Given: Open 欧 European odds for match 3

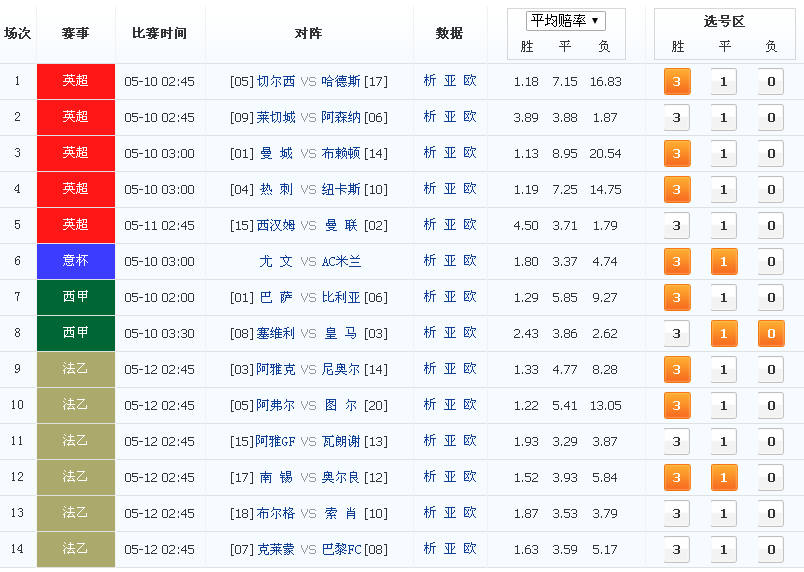Looking at the screenshot, I should pos(470,153).
